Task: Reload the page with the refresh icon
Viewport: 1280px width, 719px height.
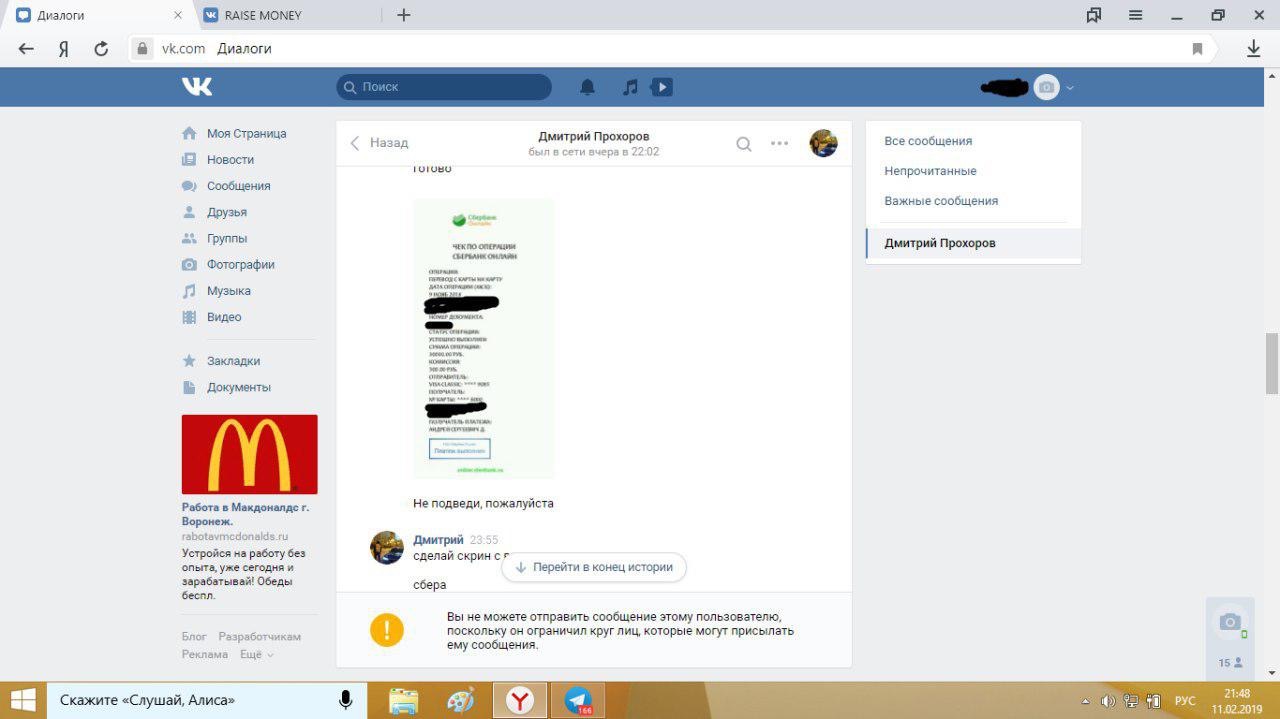Action: (x=100, y=48)
